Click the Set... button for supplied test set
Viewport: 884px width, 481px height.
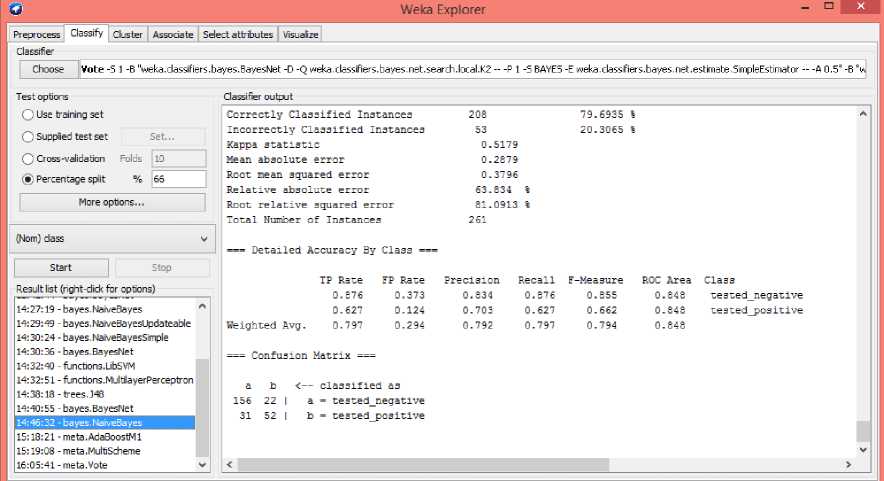163,136
